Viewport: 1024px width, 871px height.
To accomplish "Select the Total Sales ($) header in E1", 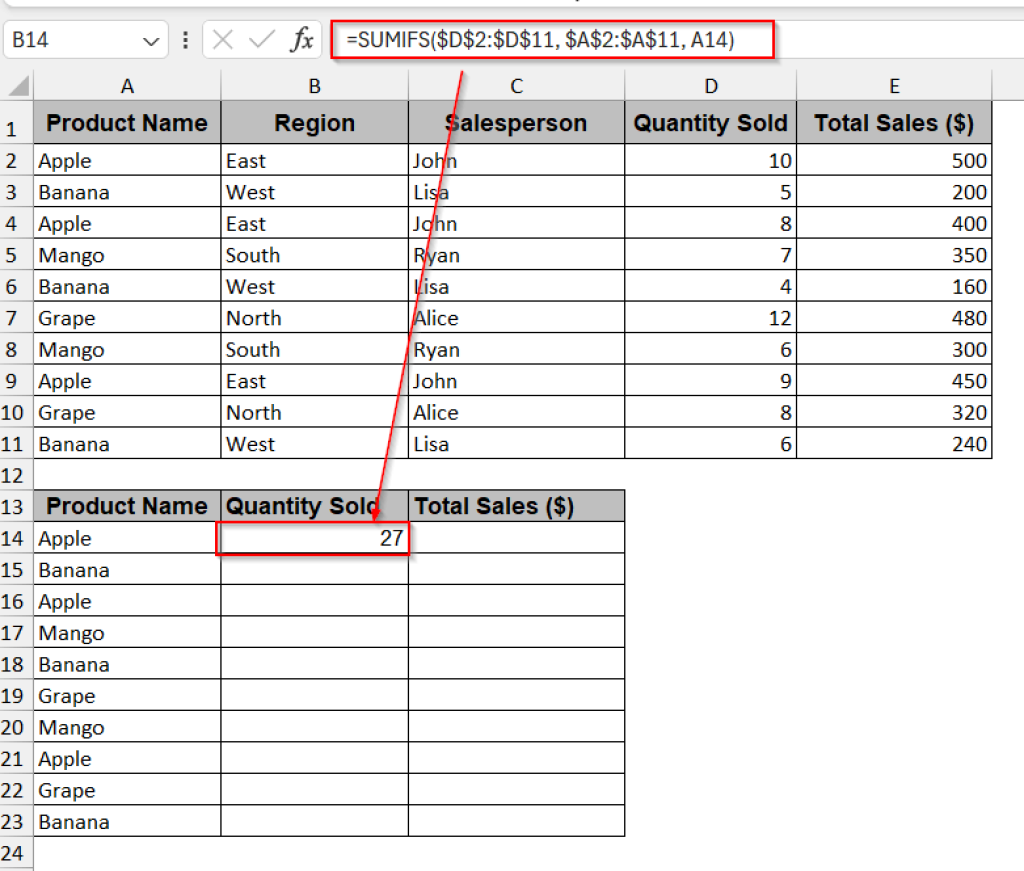I will coord(894,122).
